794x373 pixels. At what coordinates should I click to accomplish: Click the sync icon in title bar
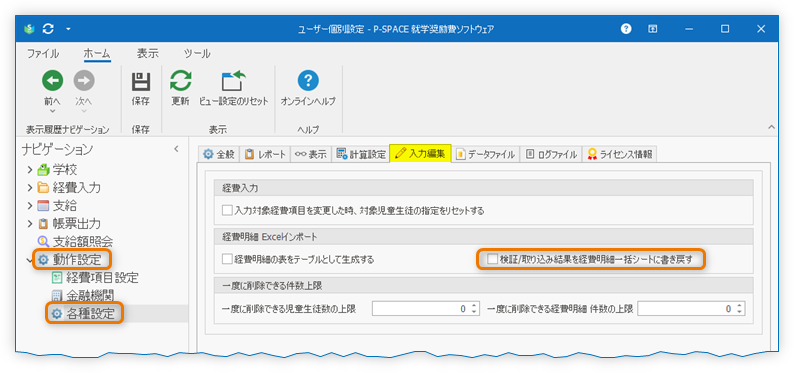point(48,29)
